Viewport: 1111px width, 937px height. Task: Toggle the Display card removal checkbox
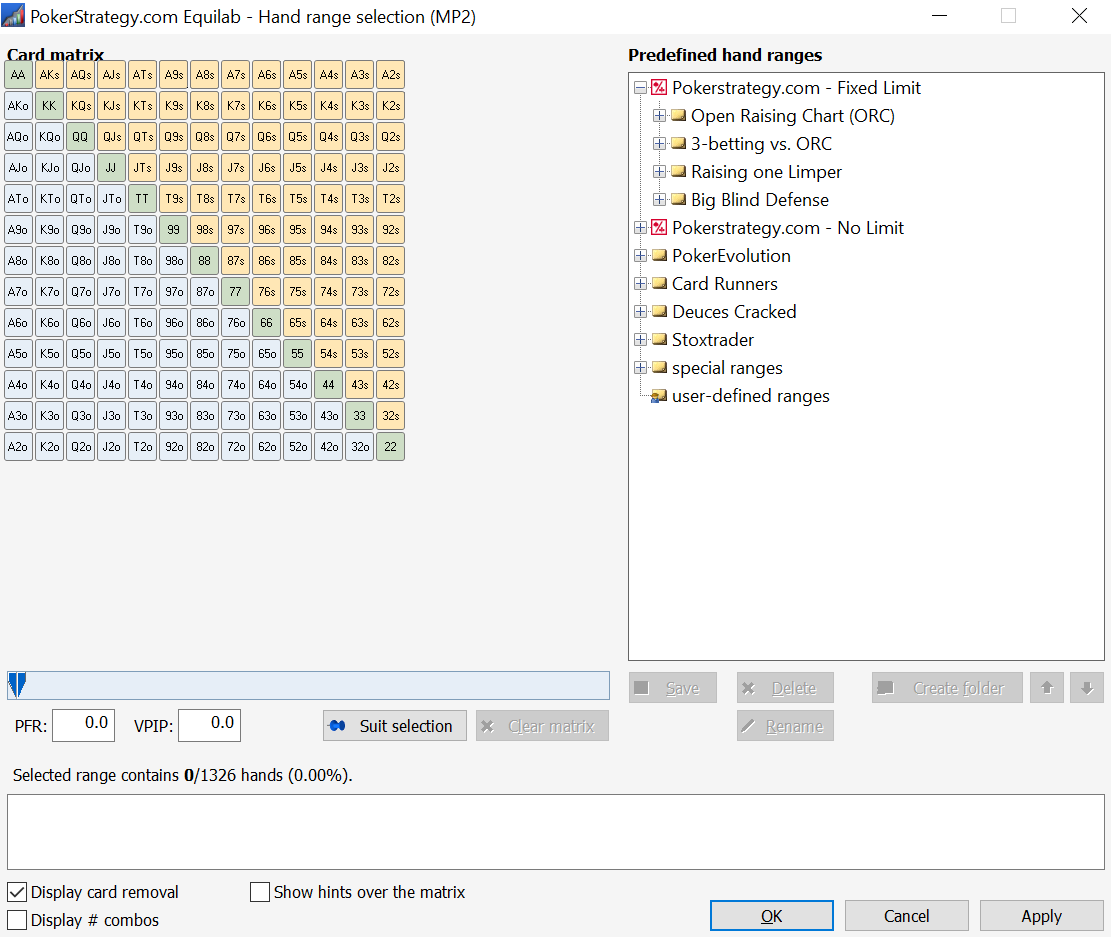pyautogui.click(x=17, y=892)
